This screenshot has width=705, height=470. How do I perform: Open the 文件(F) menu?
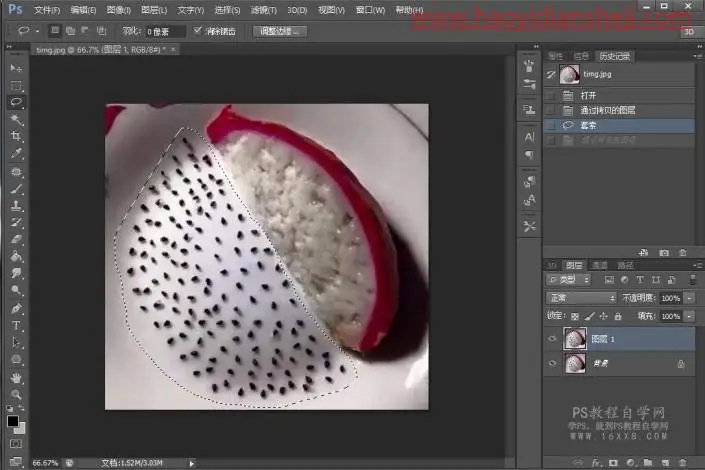click(x=47, y=9)
